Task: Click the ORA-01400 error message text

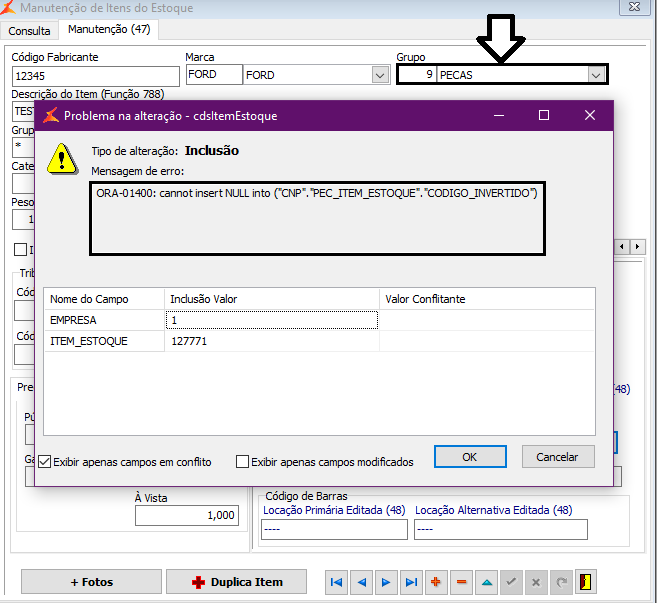Action: [317, 193]
